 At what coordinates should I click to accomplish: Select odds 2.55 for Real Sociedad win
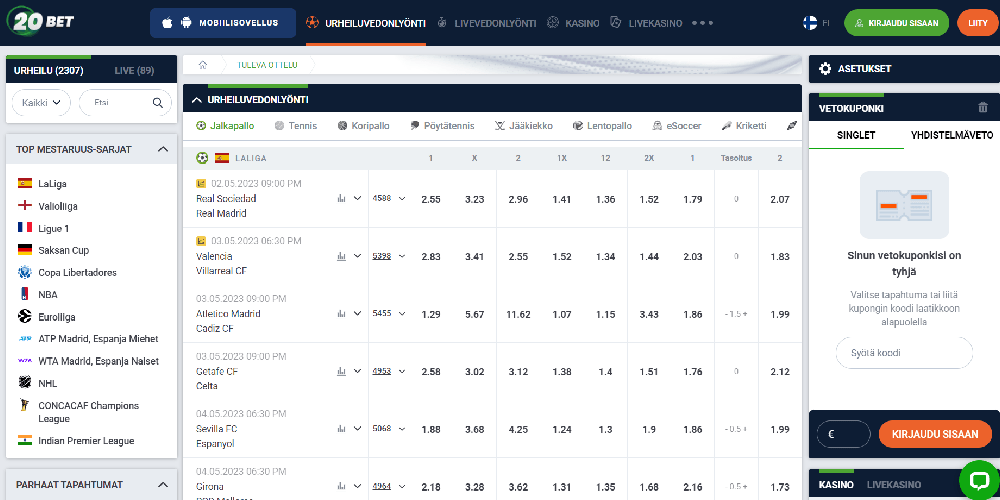[x=431, y=199]
